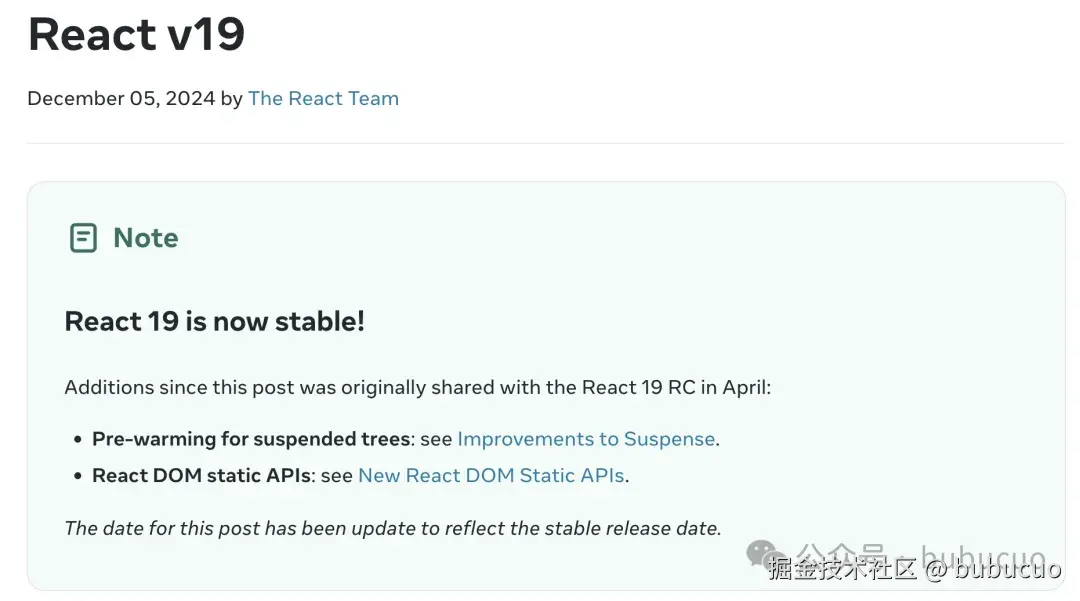
Task: Click the first bullet point marker
Action: 78,440
